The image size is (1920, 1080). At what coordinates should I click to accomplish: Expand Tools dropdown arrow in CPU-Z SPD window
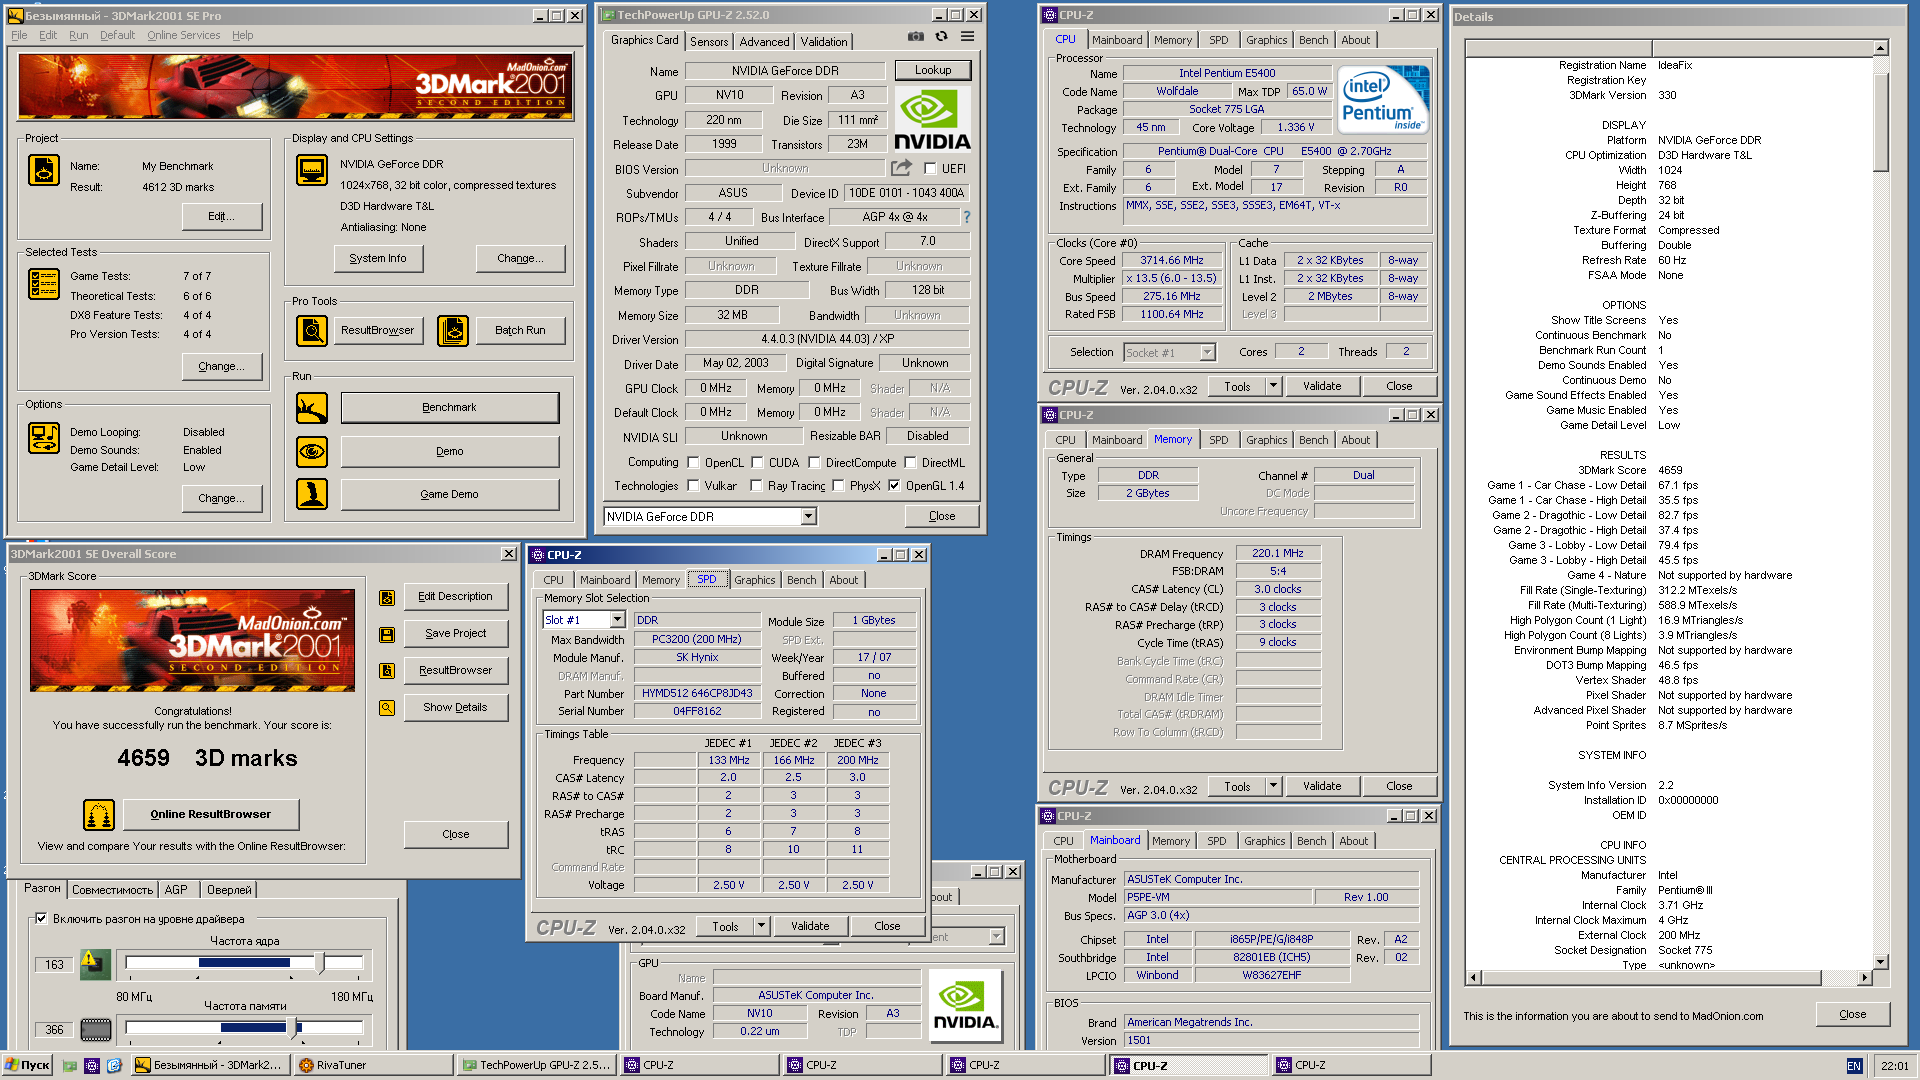tap(761, 926)
